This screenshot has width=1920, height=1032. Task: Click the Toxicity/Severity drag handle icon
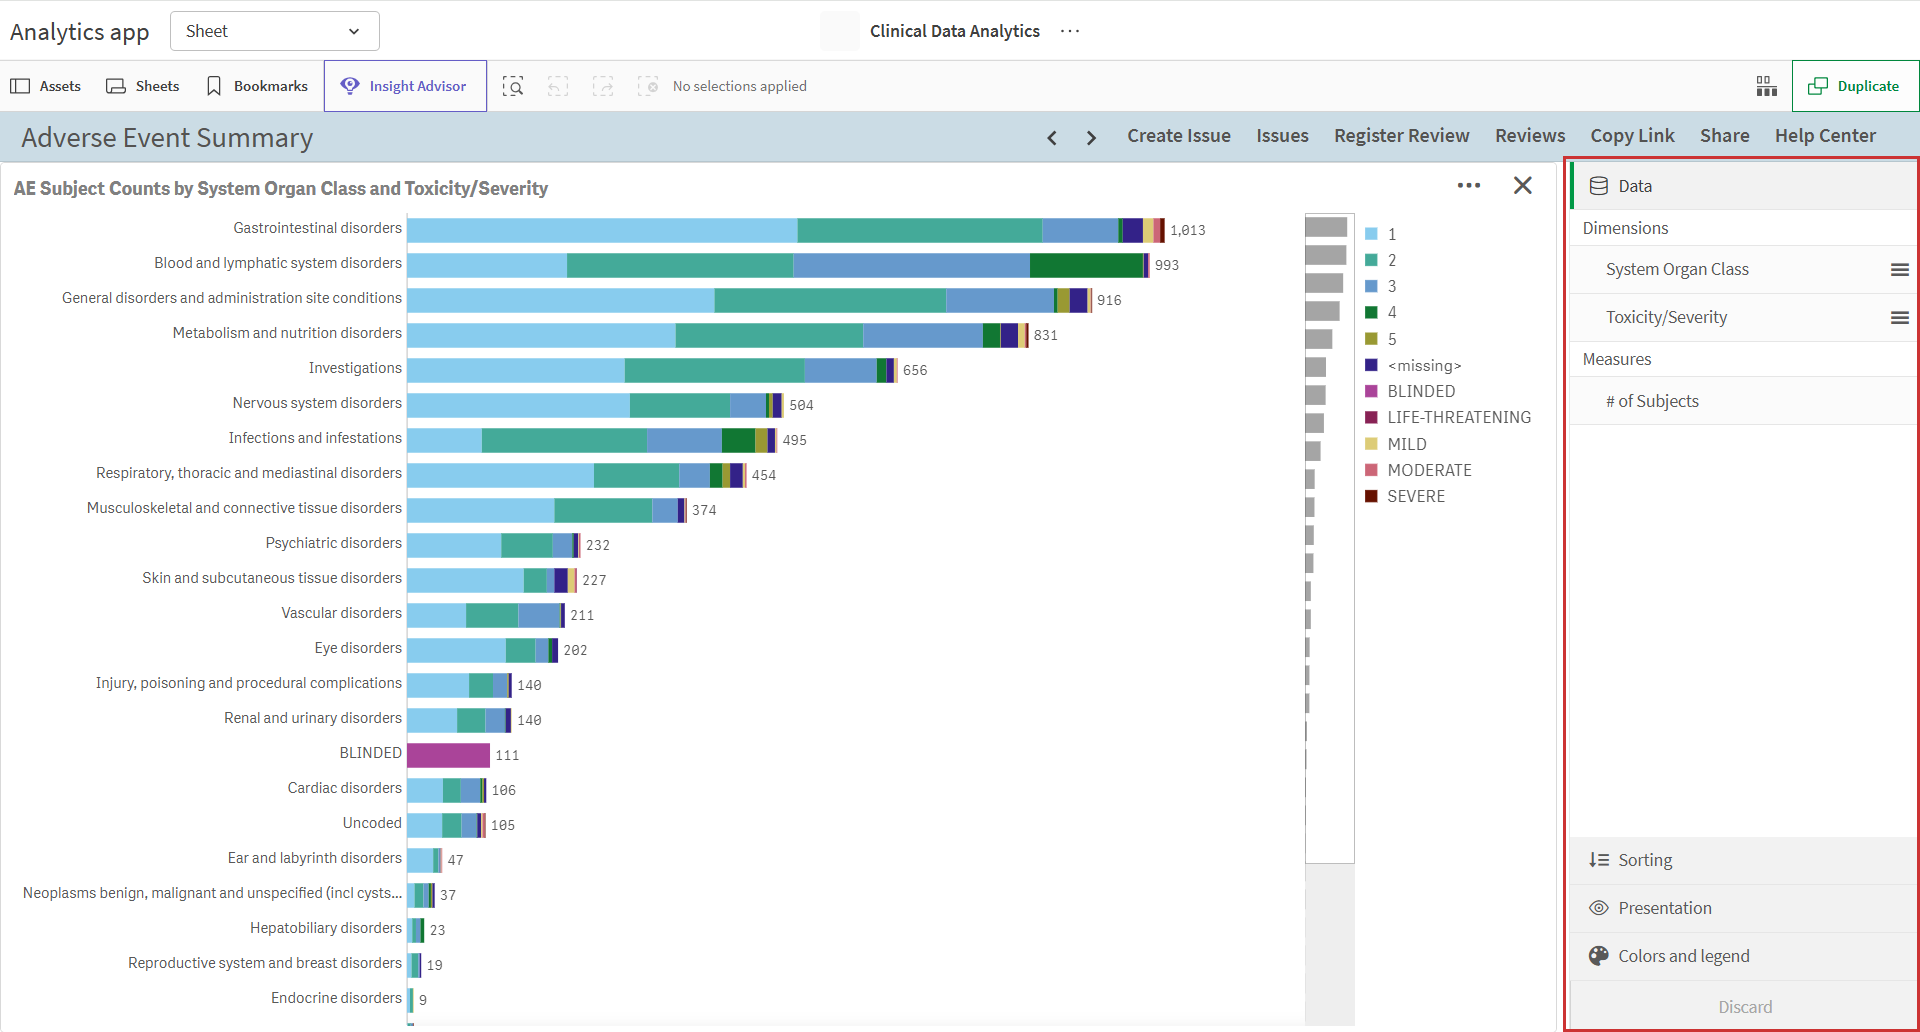tap(1900, 318)
